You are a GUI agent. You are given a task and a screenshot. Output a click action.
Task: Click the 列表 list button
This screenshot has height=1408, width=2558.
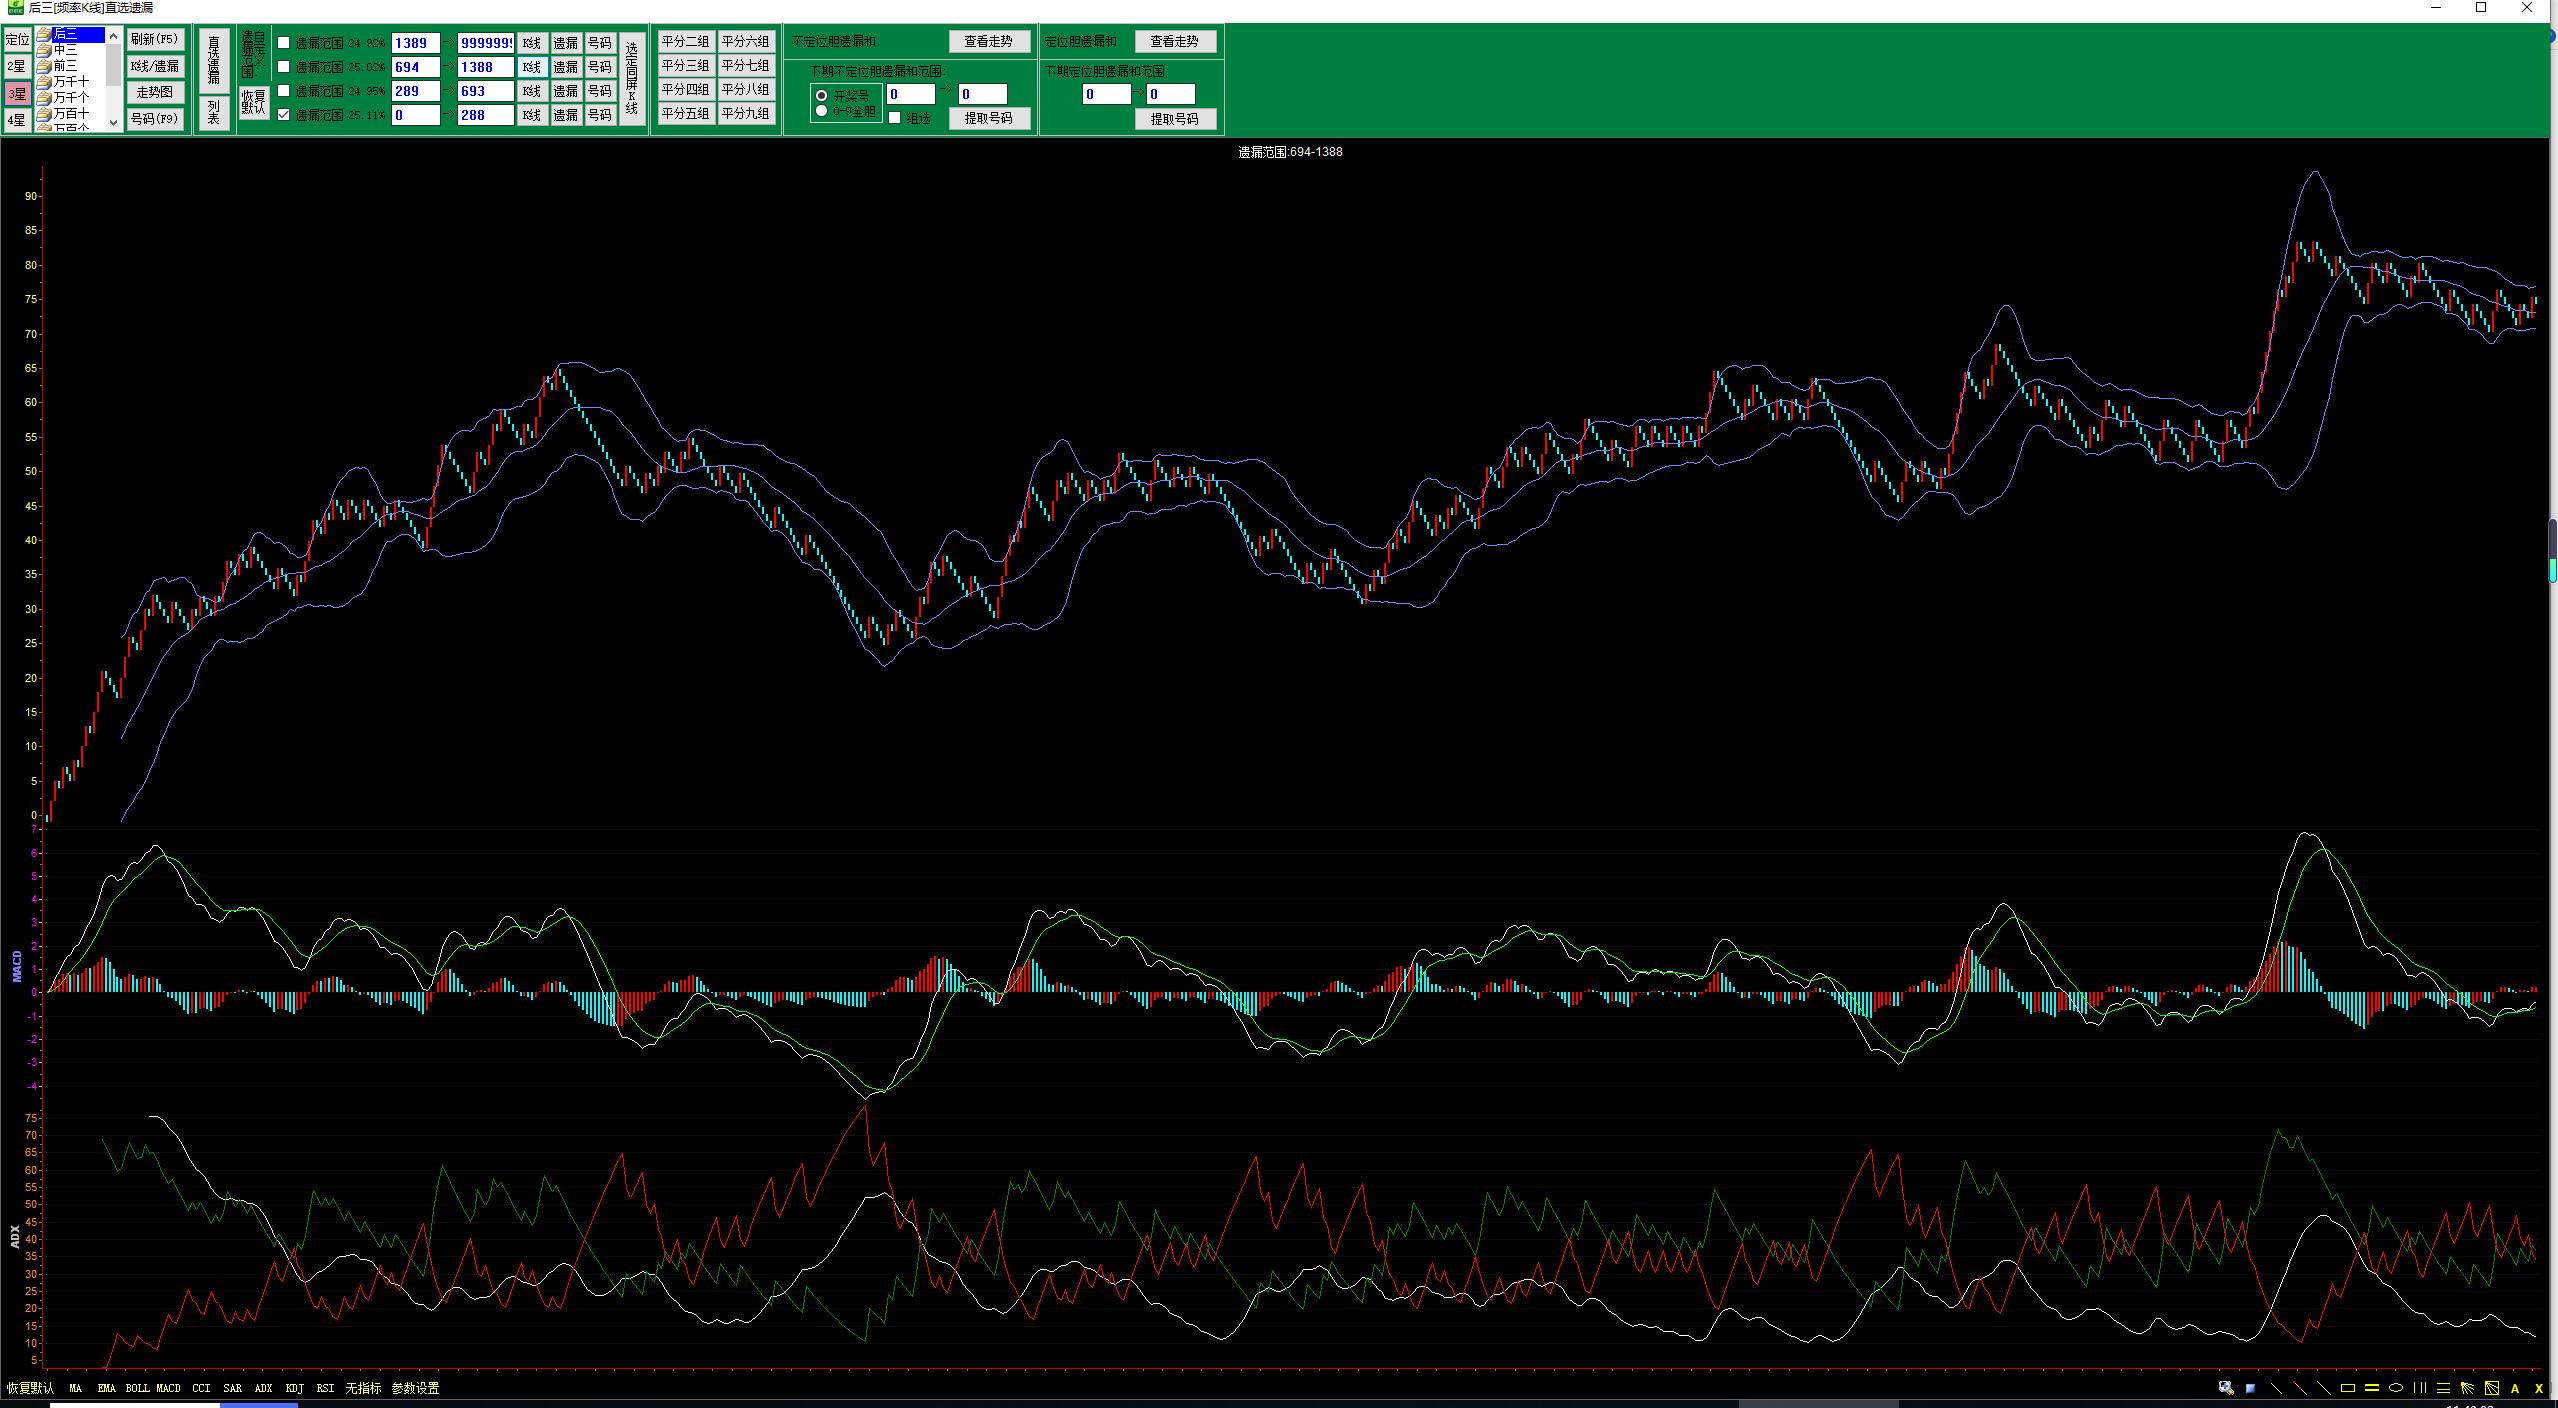(214, 112)
